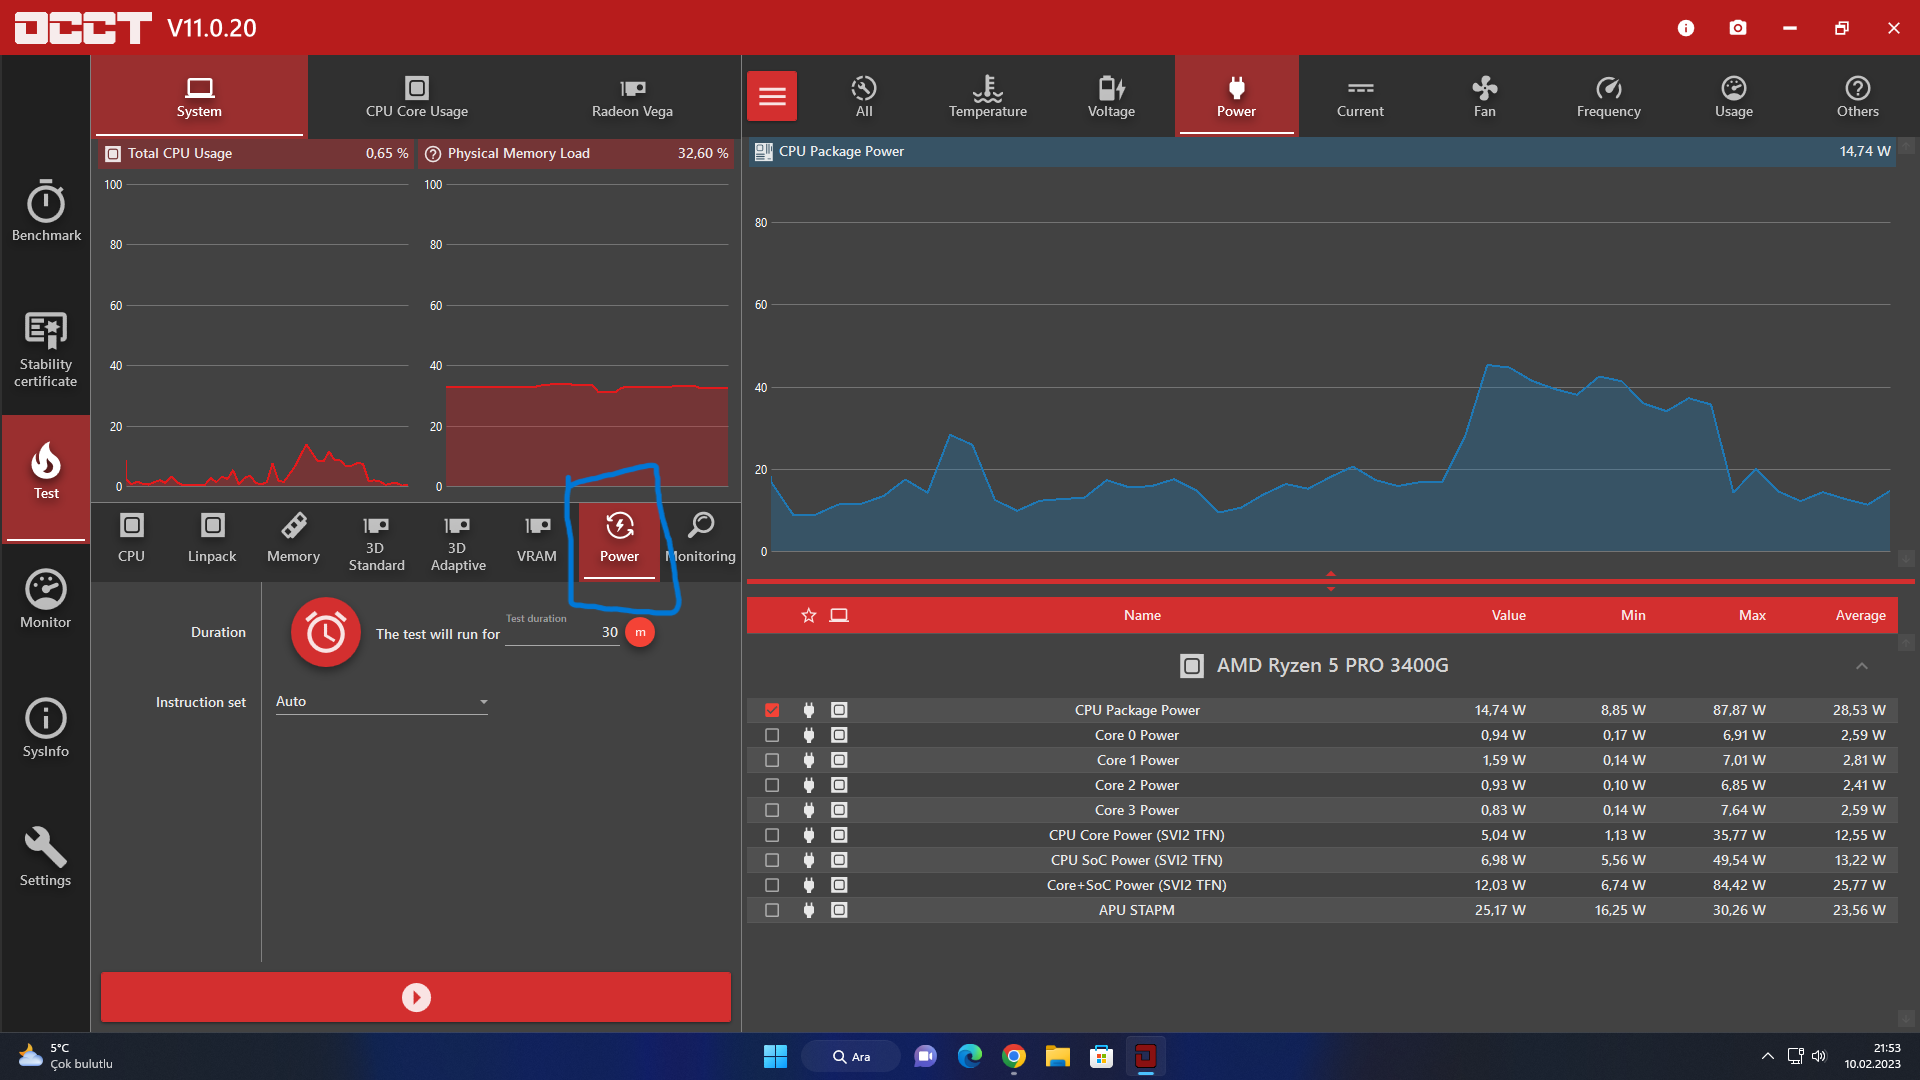Take a screenshot using the camera icon

[1738, 28]
